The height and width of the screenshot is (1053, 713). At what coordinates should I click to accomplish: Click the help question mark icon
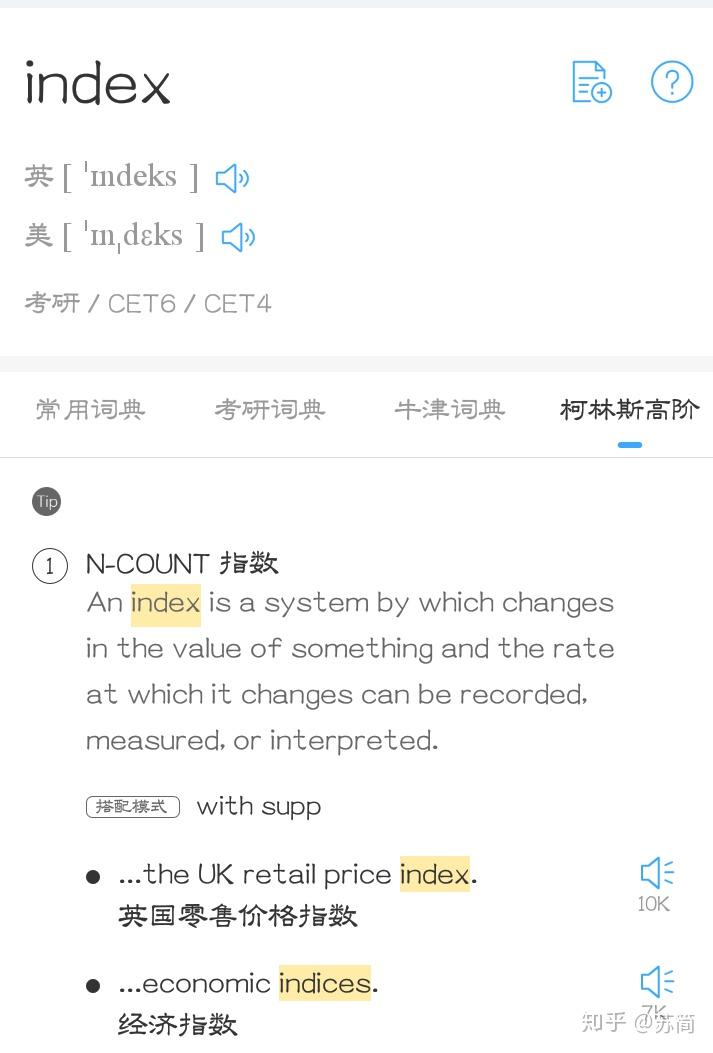(x=672, y=82)
